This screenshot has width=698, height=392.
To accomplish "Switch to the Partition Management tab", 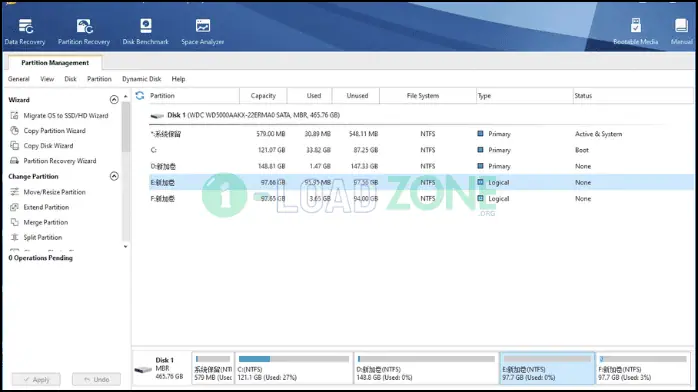I will pyautogui.click(x=55, y=63).
